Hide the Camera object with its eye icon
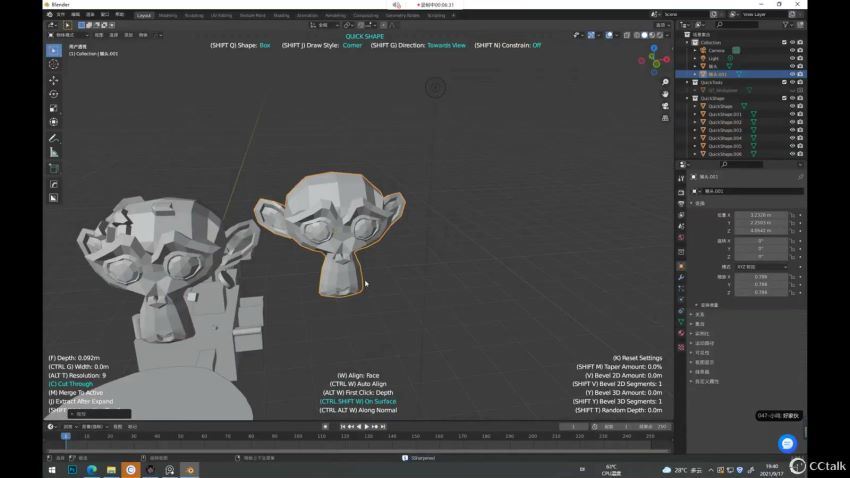 click(792, 50)
